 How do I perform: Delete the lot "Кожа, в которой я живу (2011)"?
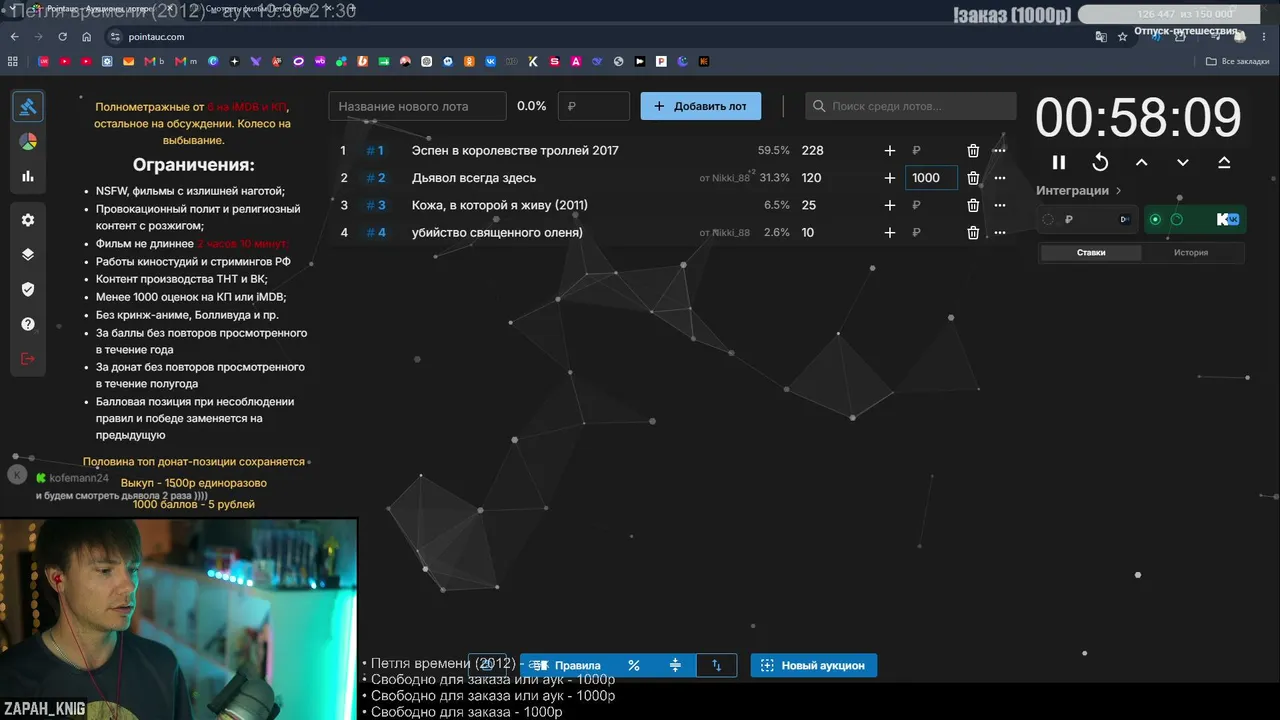tap(973, 205)
